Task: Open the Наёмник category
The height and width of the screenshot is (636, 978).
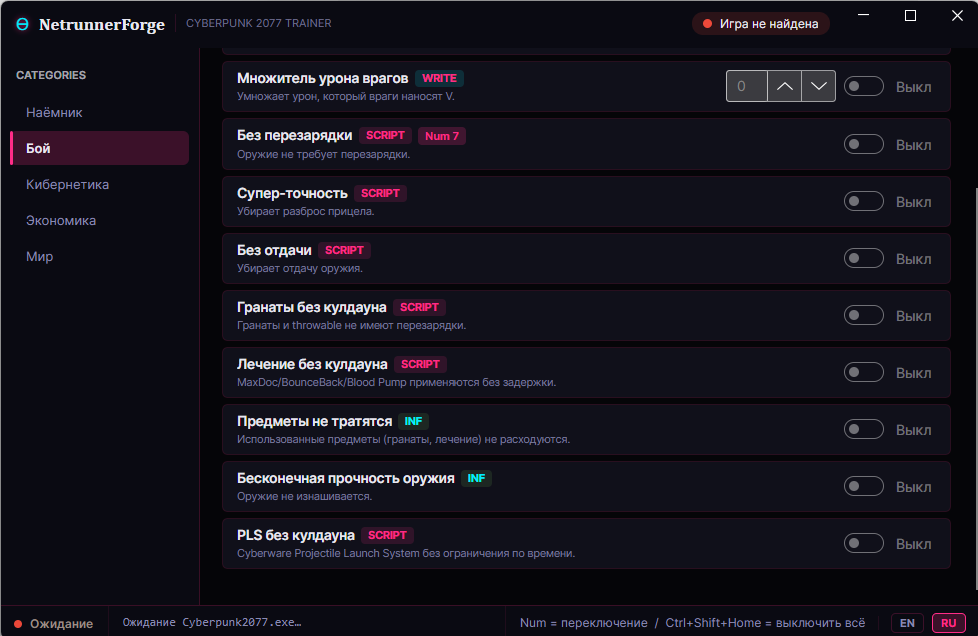Action: tap(100, 112)
